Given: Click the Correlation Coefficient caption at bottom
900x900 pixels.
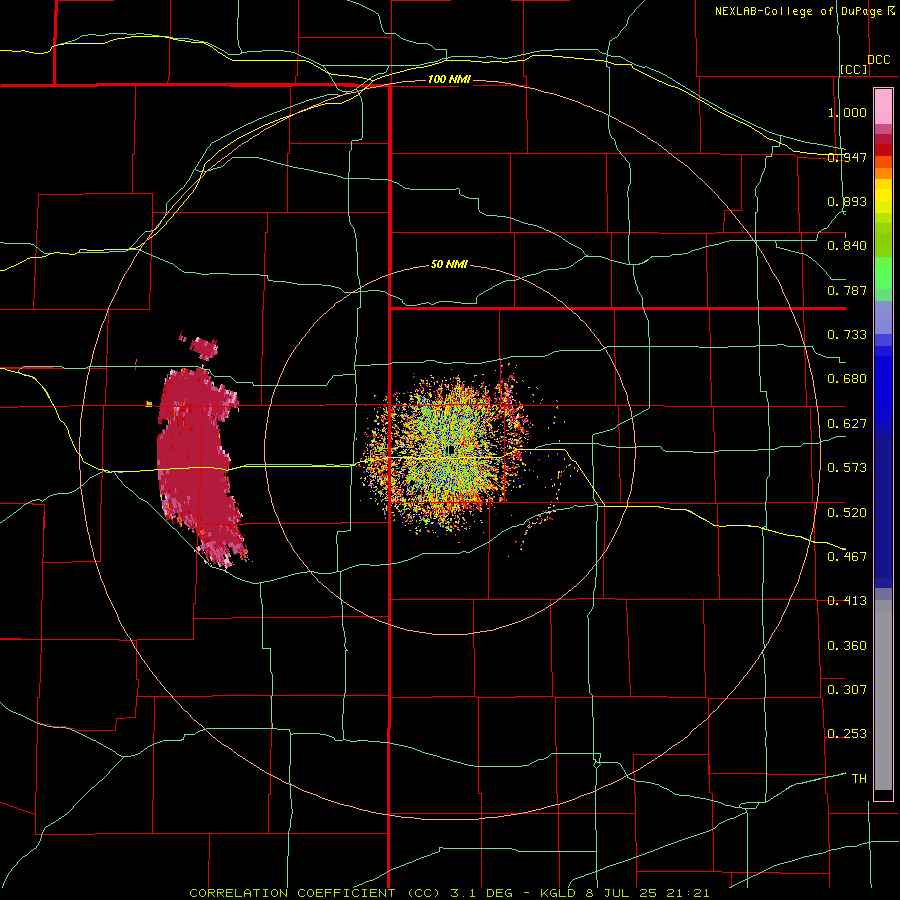Looking at the screenshot, I should click(449, 893).
